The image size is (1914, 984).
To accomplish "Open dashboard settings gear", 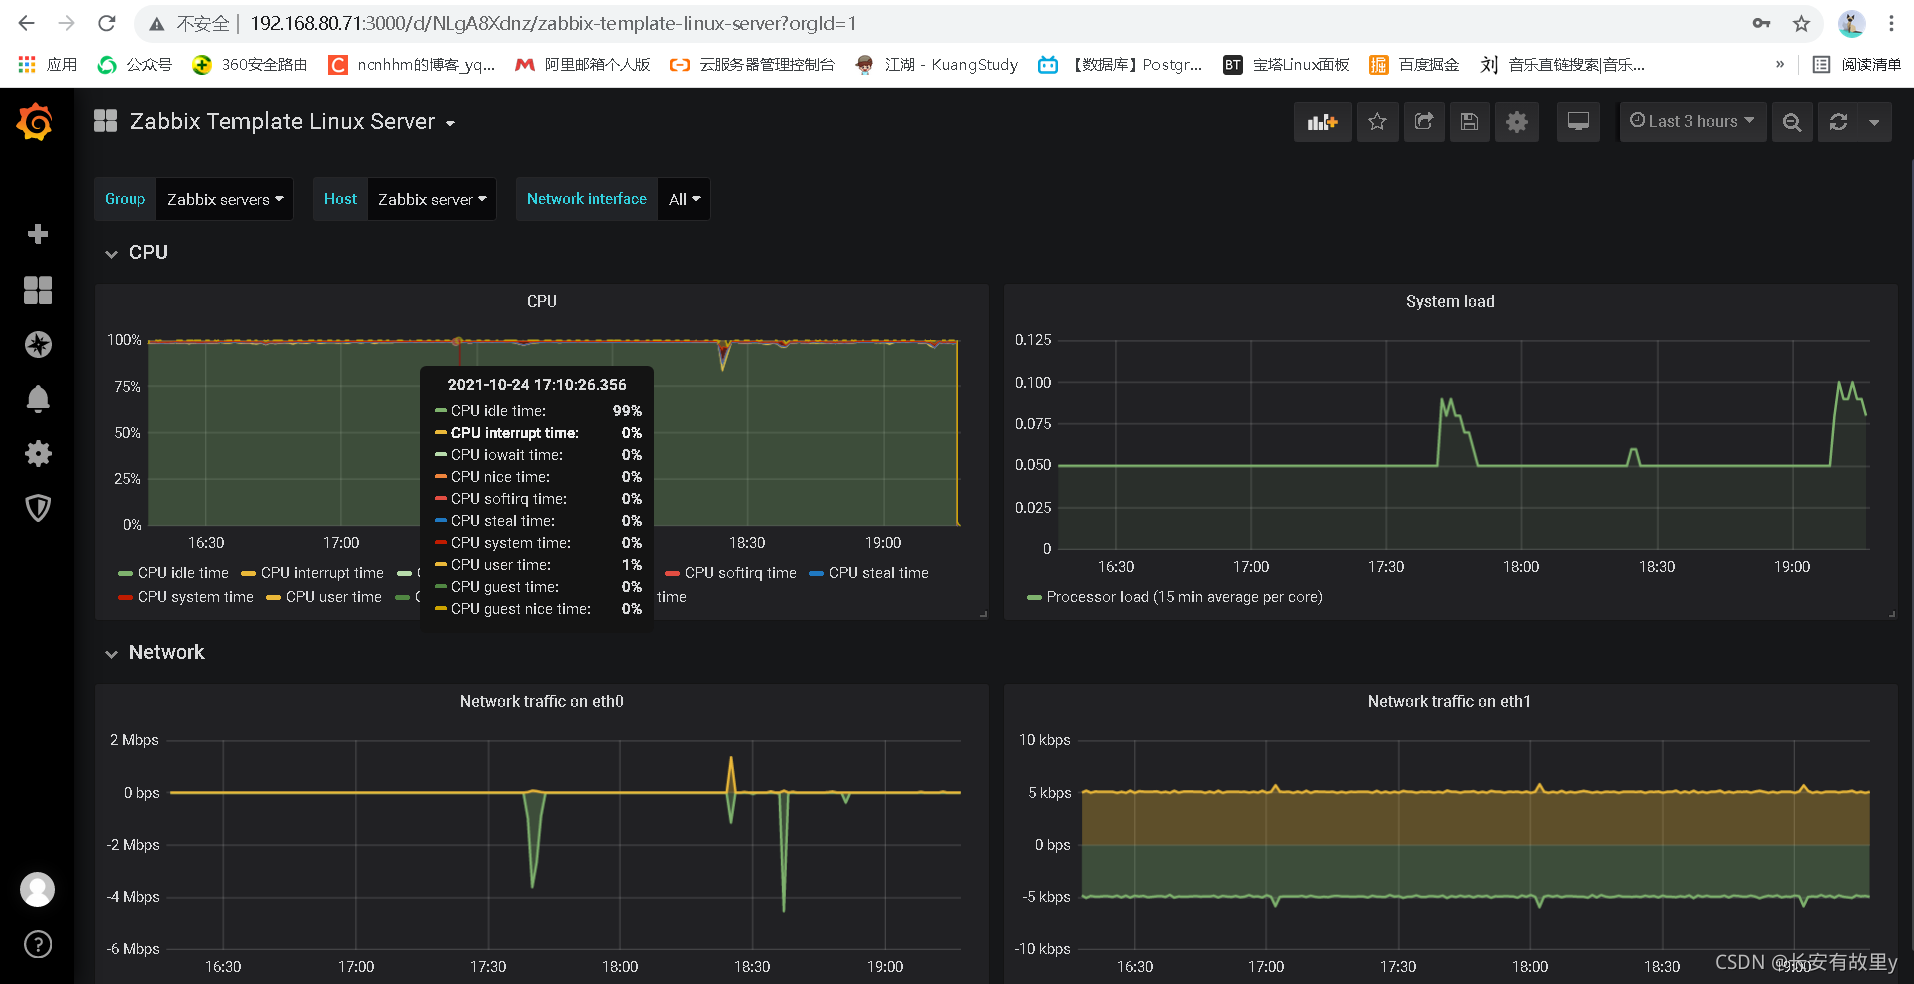I will point(1517,122).
